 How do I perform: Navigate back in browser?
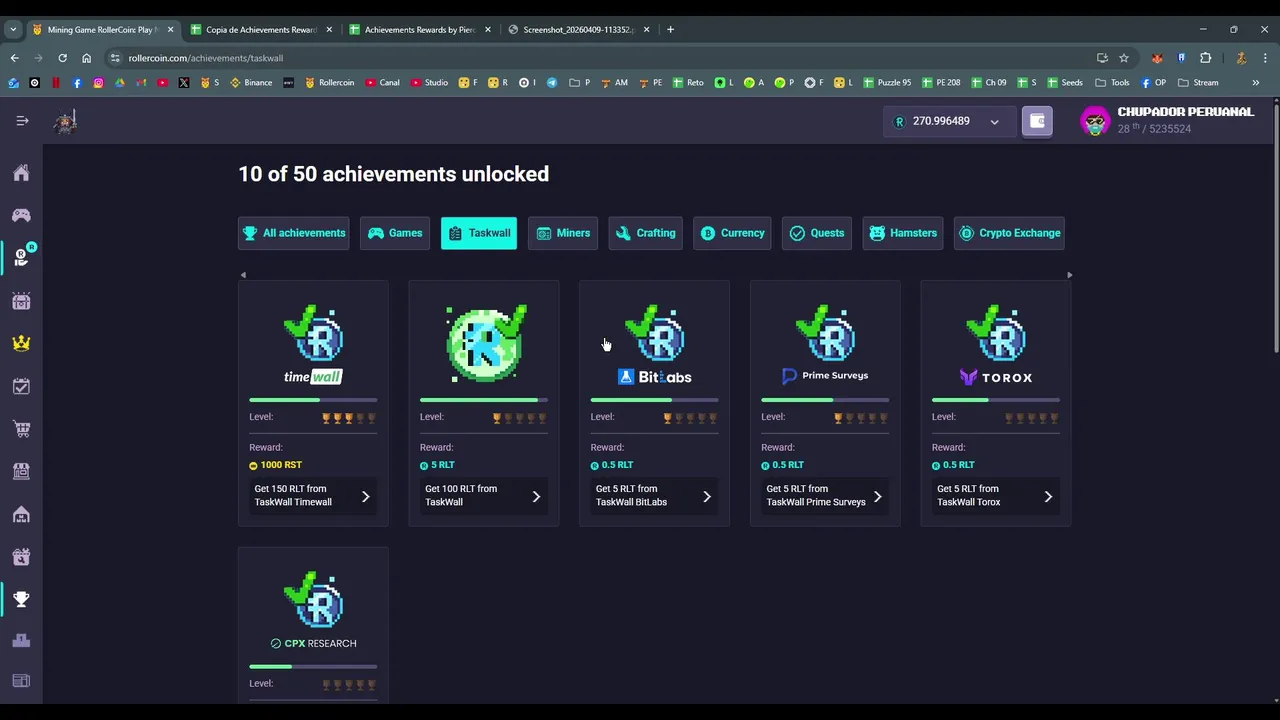(14, 58)
